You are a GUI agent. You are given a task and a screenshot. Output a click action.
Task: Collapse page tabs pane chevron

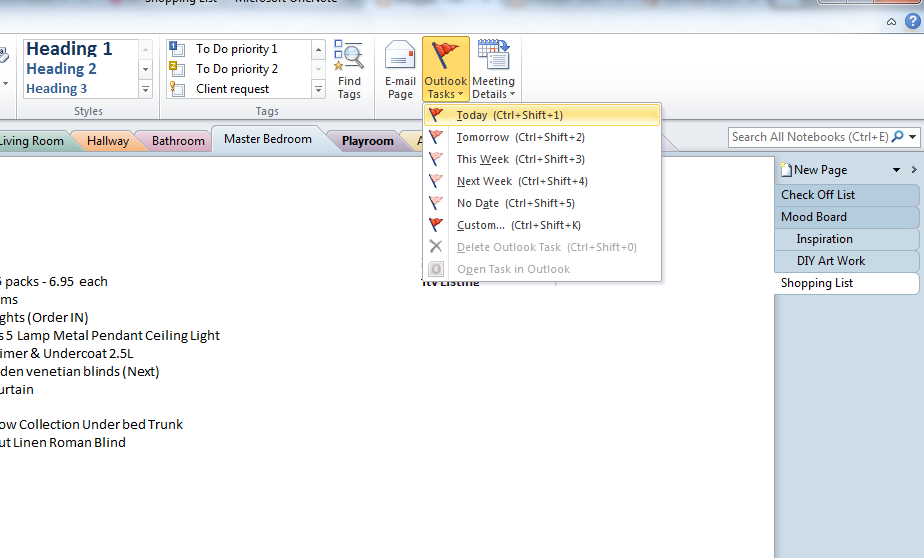(x=914, y=170)
